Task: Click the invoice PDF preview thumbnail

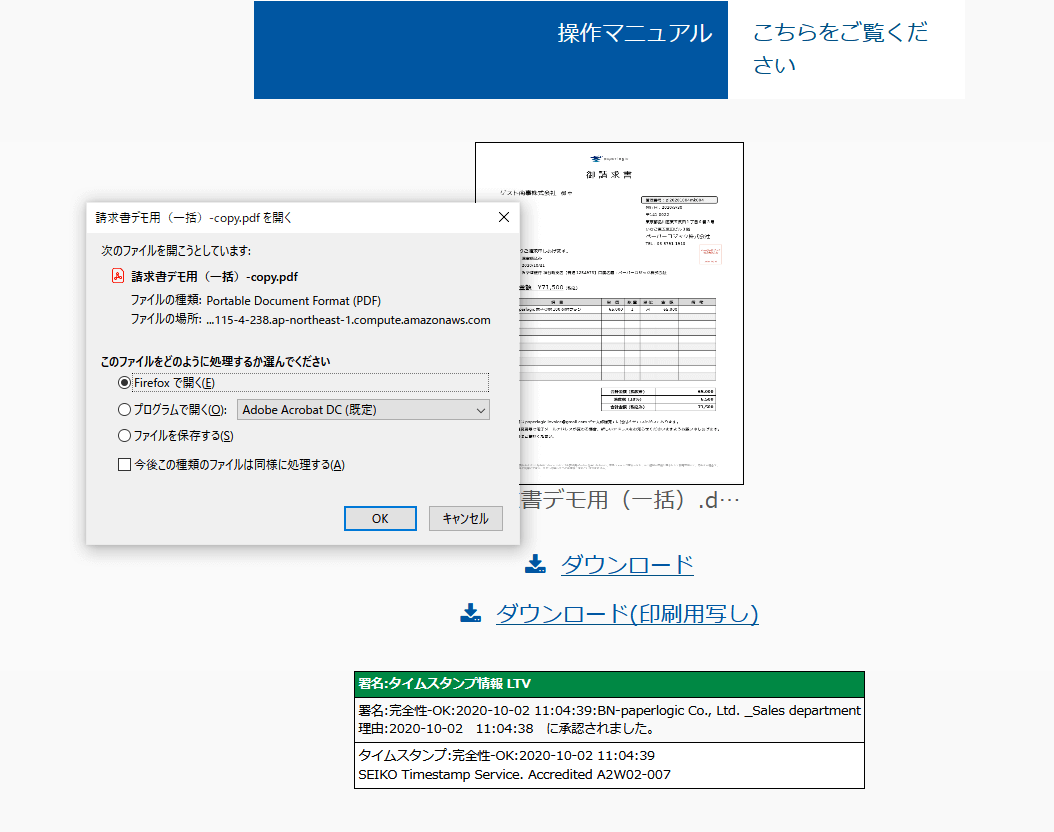Action: [609, 313]
